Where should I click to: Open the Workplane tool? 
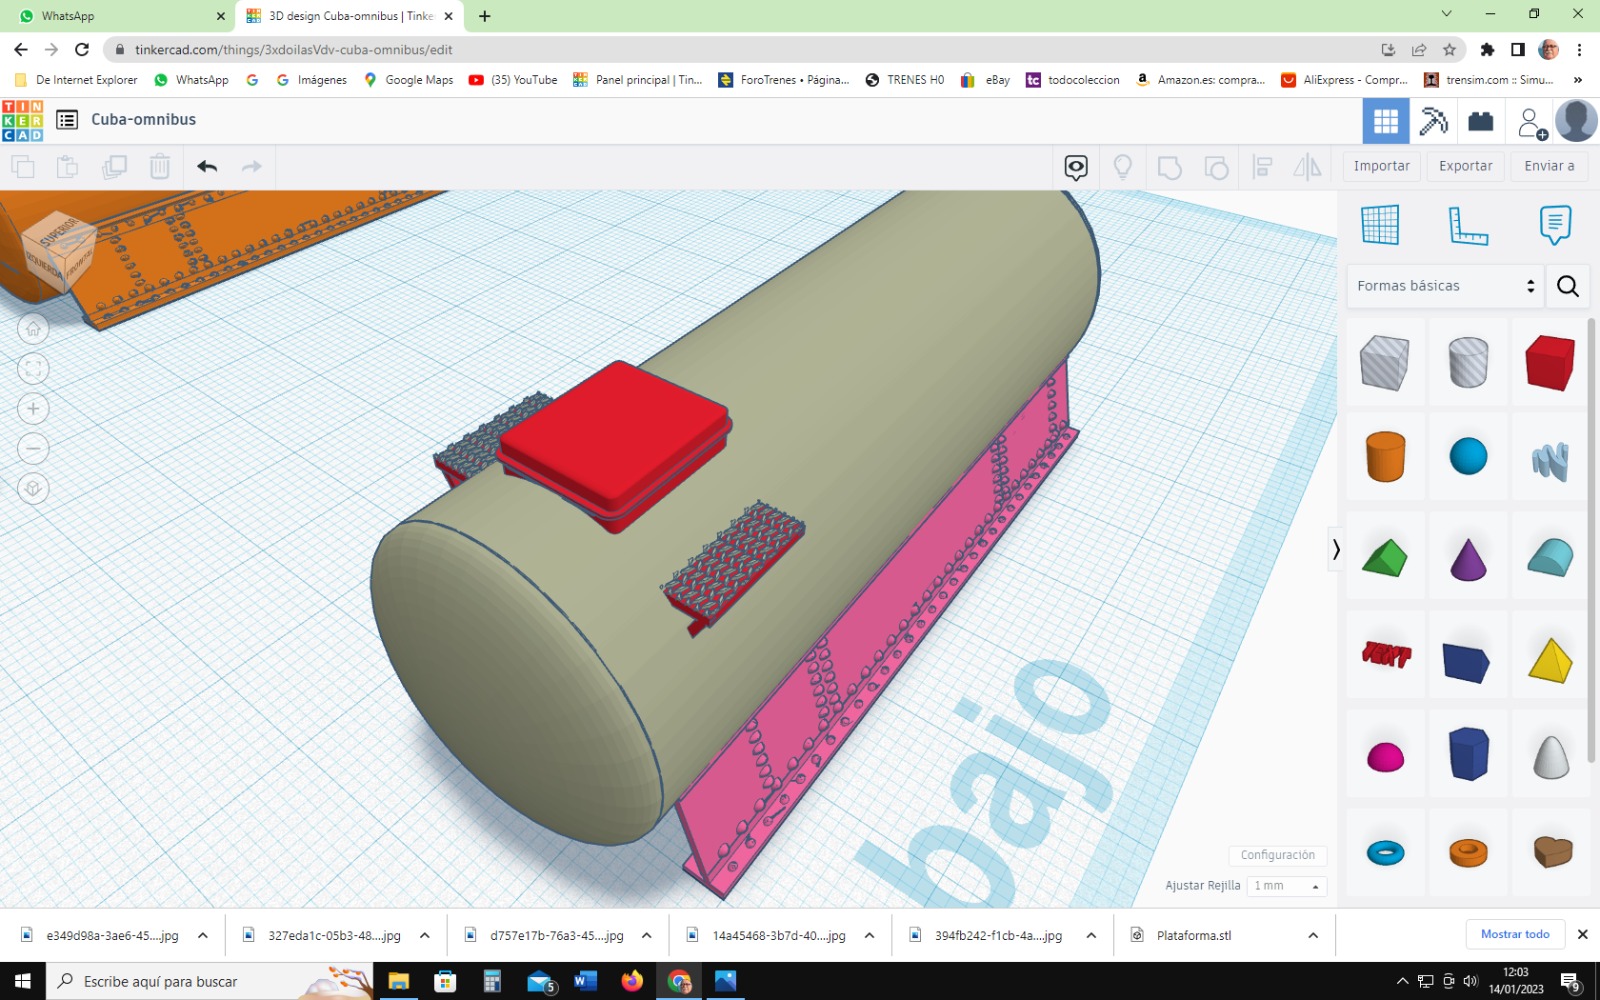(x=1380, y=225)
